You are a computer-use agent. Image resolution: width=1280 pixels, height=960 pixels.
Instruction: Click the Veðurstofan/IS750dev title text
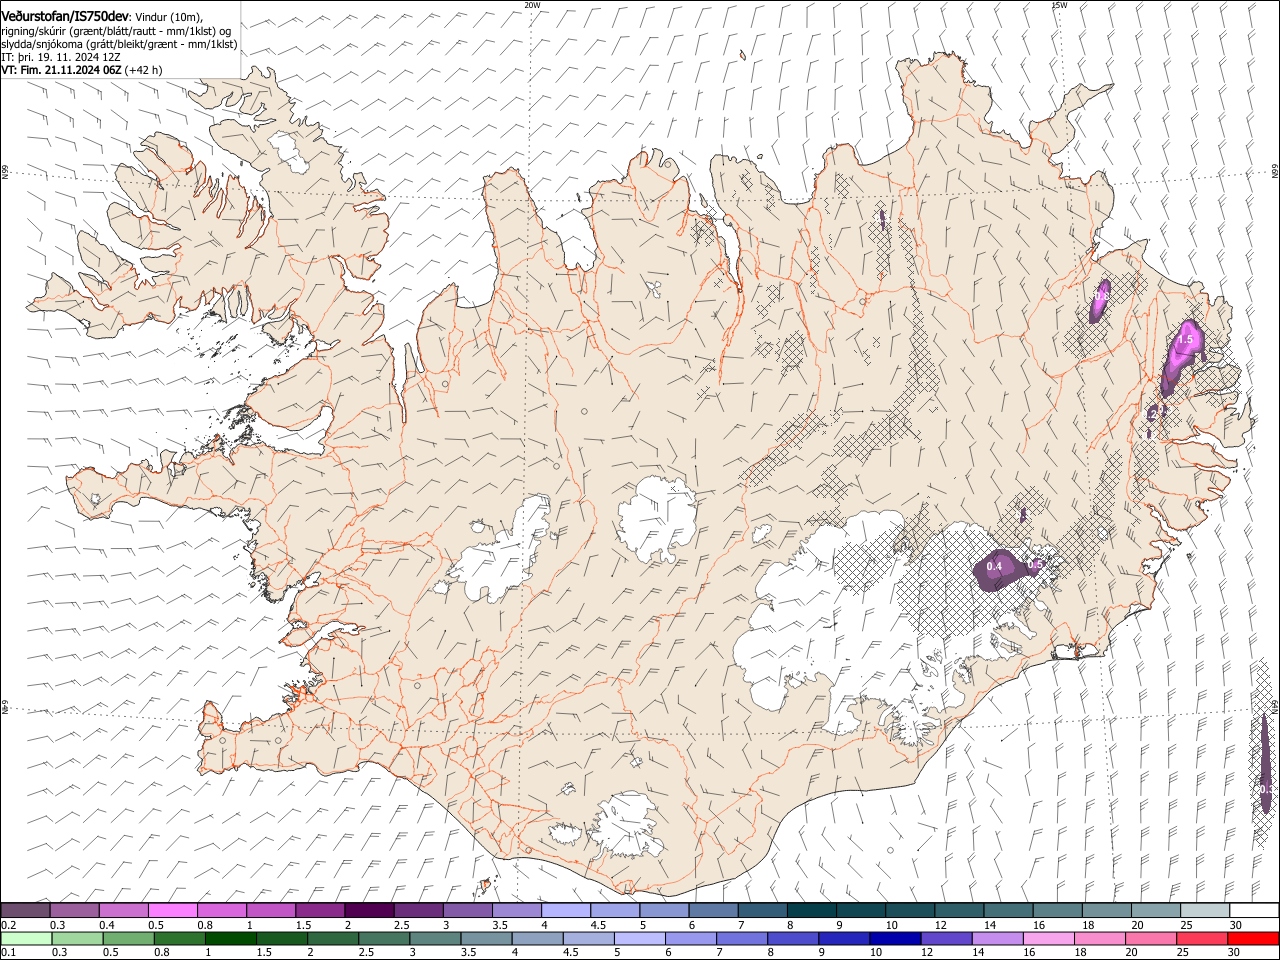click(65, 16)
